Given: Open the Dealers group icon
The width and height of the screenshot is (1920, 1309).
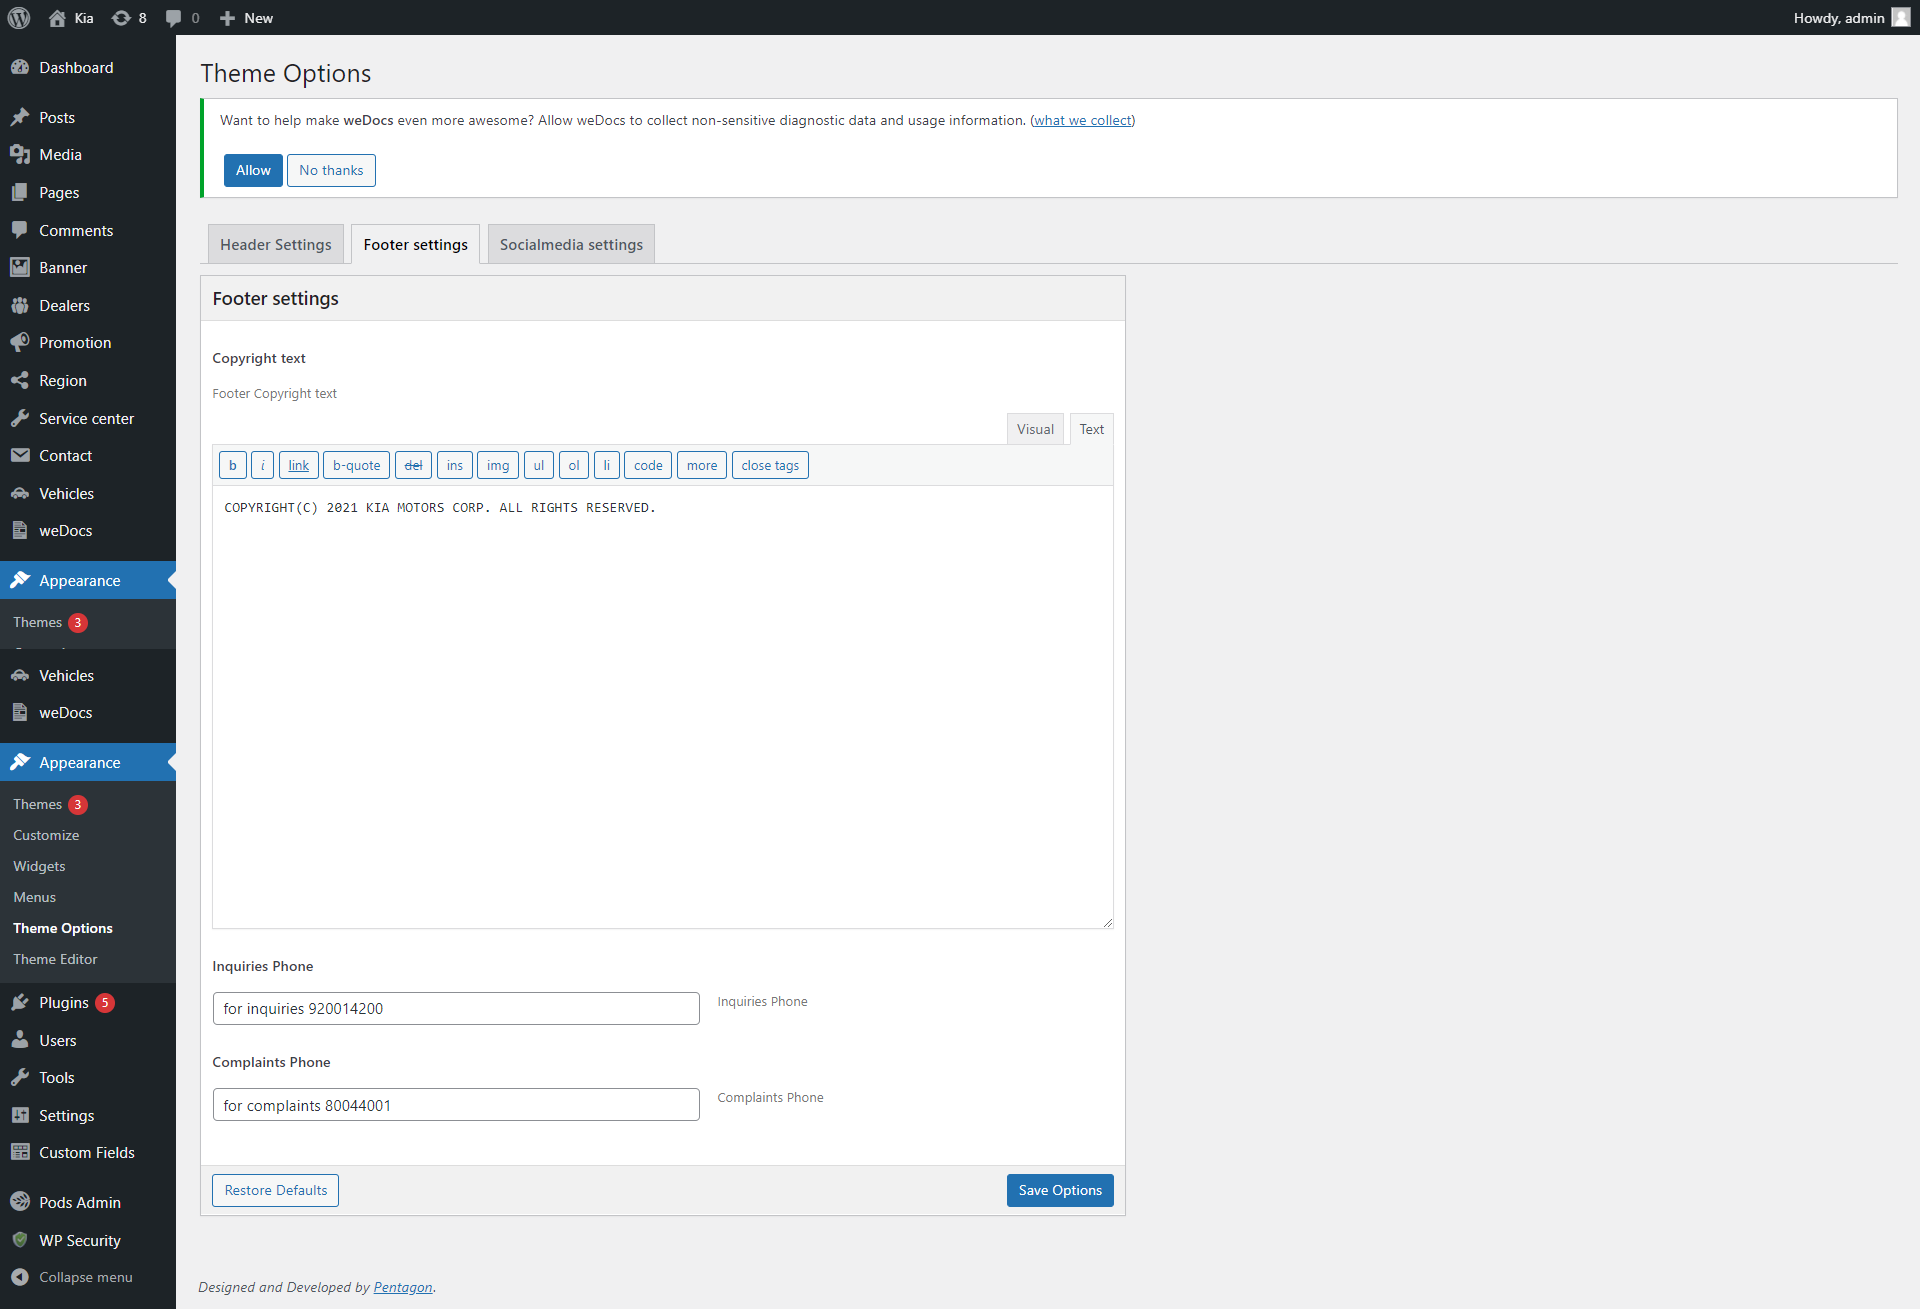Looking at the screenshot, I should pyautogui.click(x=20, y=305).
